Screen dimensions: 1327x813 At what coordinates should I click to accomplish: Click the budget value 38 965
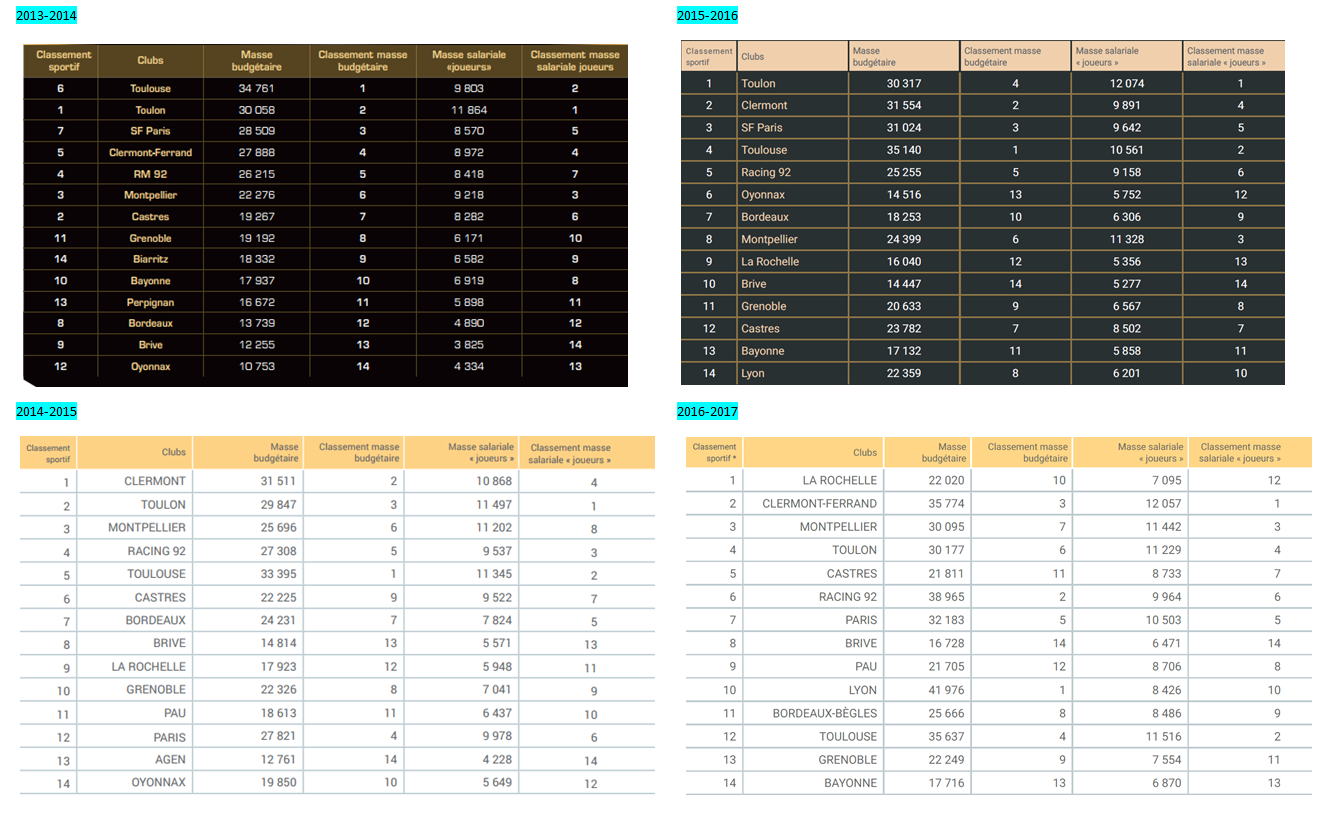(x=948, y=597)
